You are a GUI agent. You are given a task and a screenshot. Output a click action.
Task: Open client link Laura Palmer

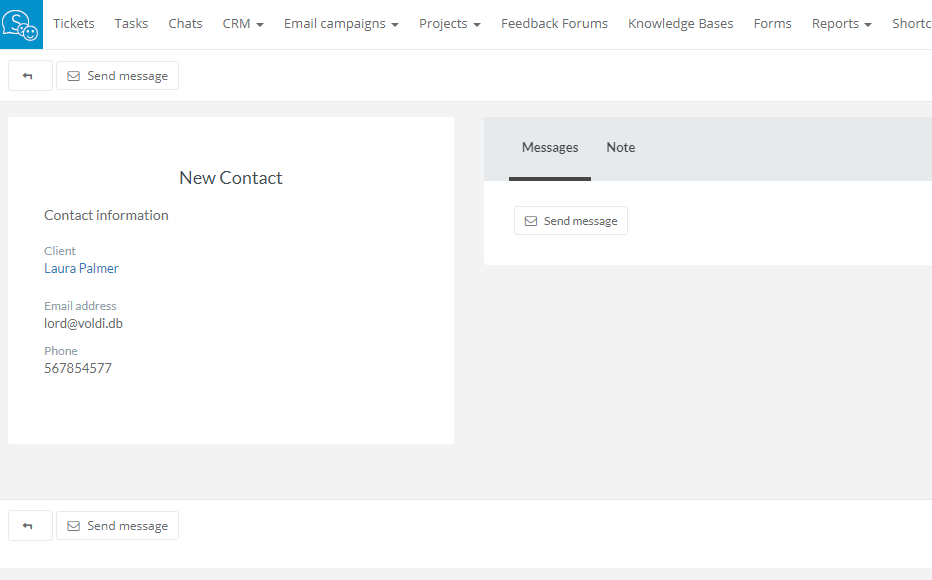pos(81,269)
